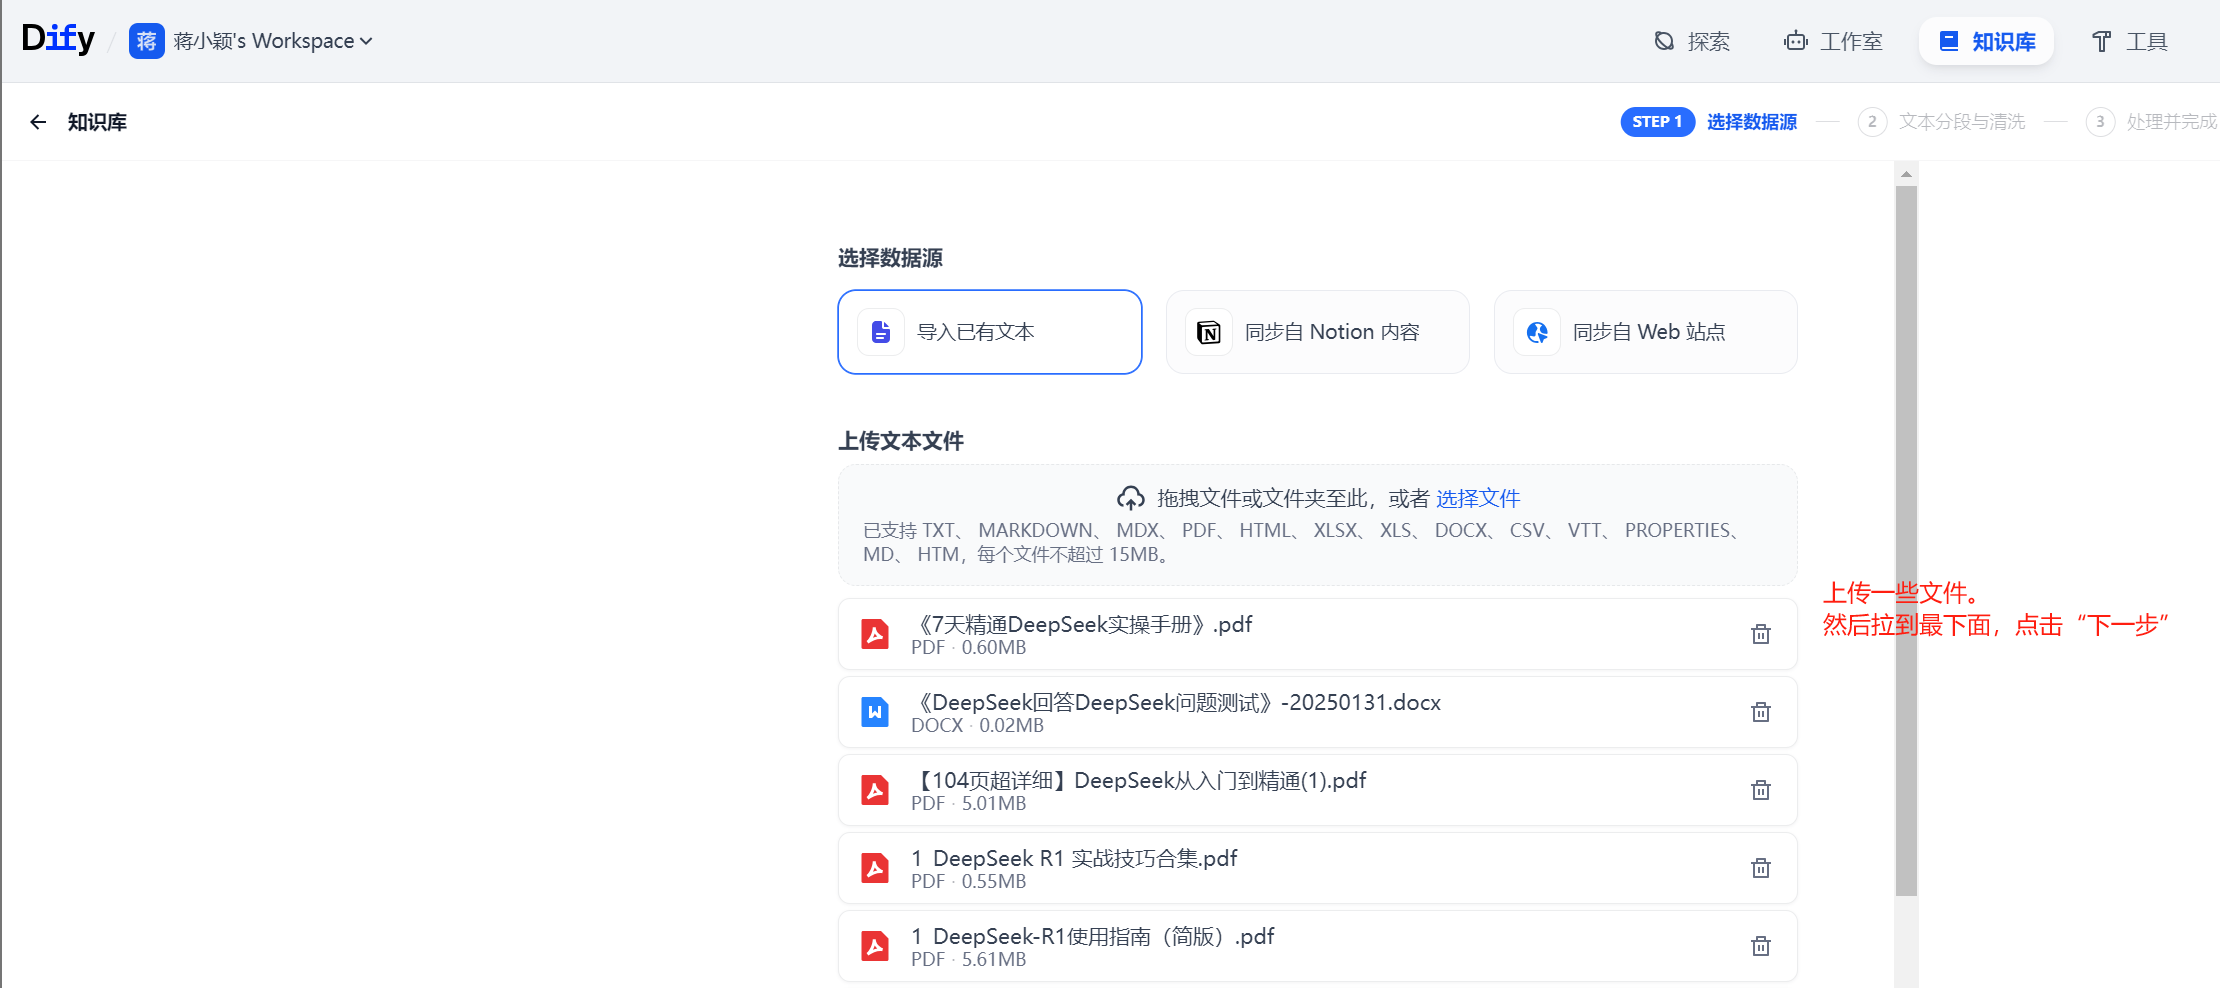Click the 选择数据源 step label

[1752, 122]
